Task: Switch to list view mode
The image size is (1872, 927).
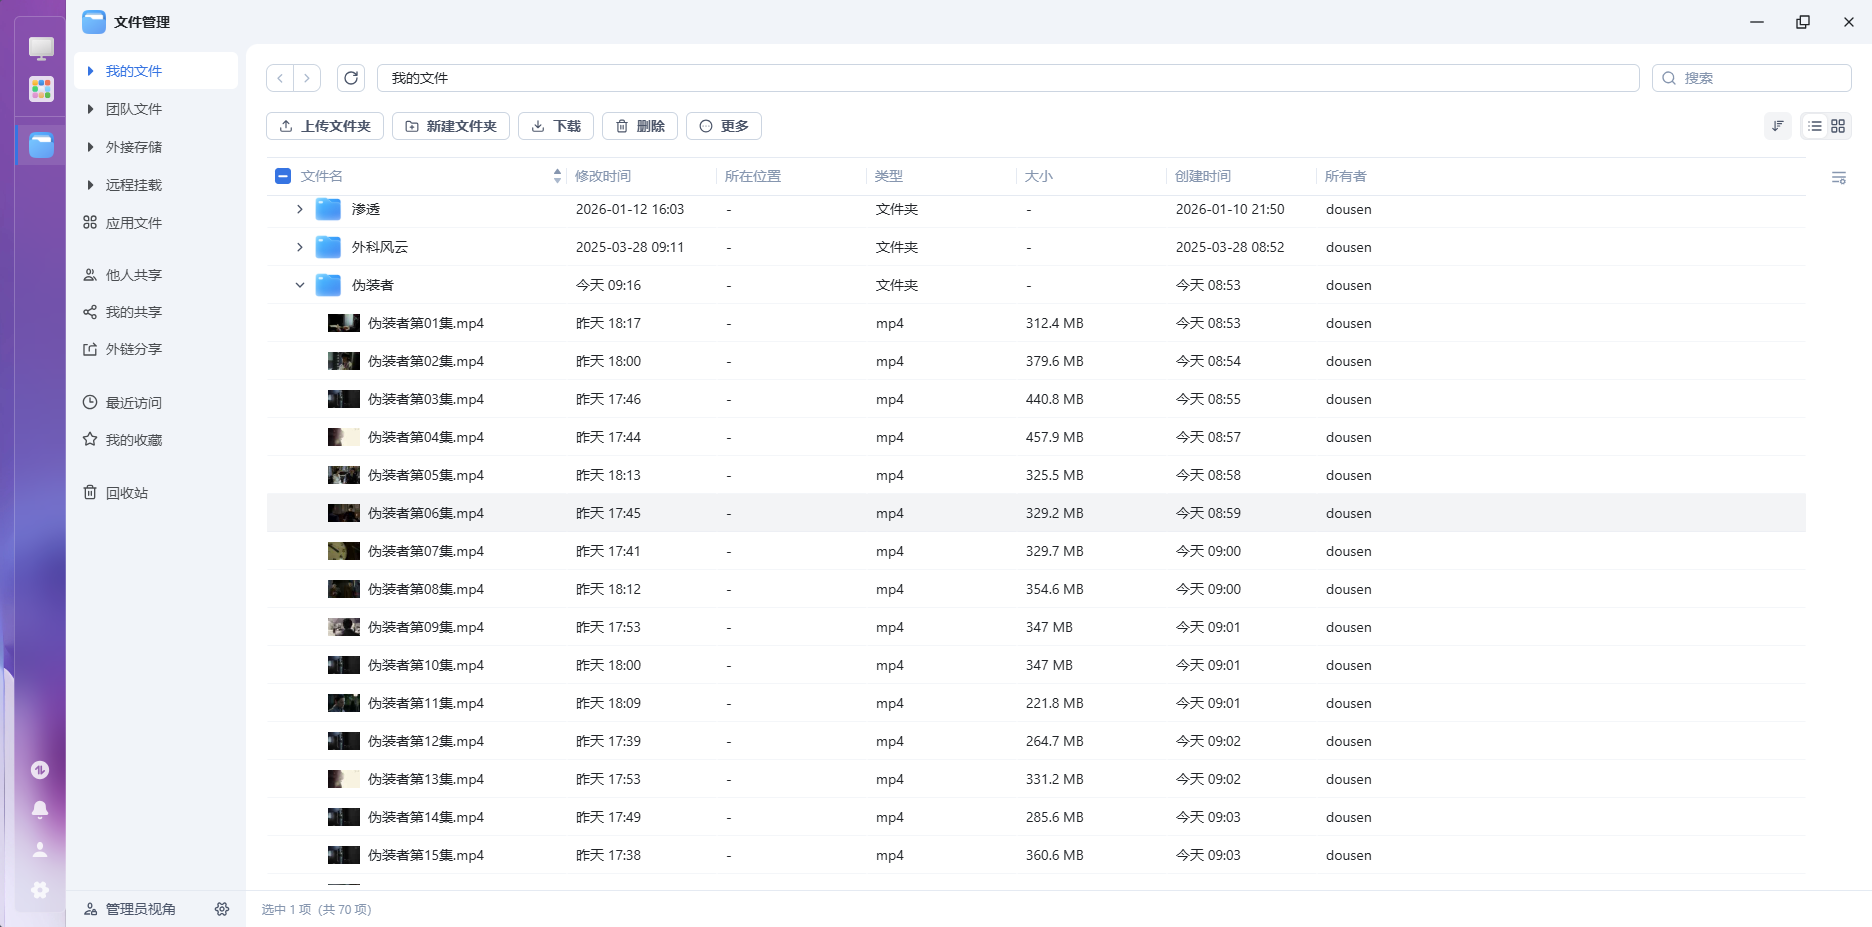Action: coord(1814,126)
